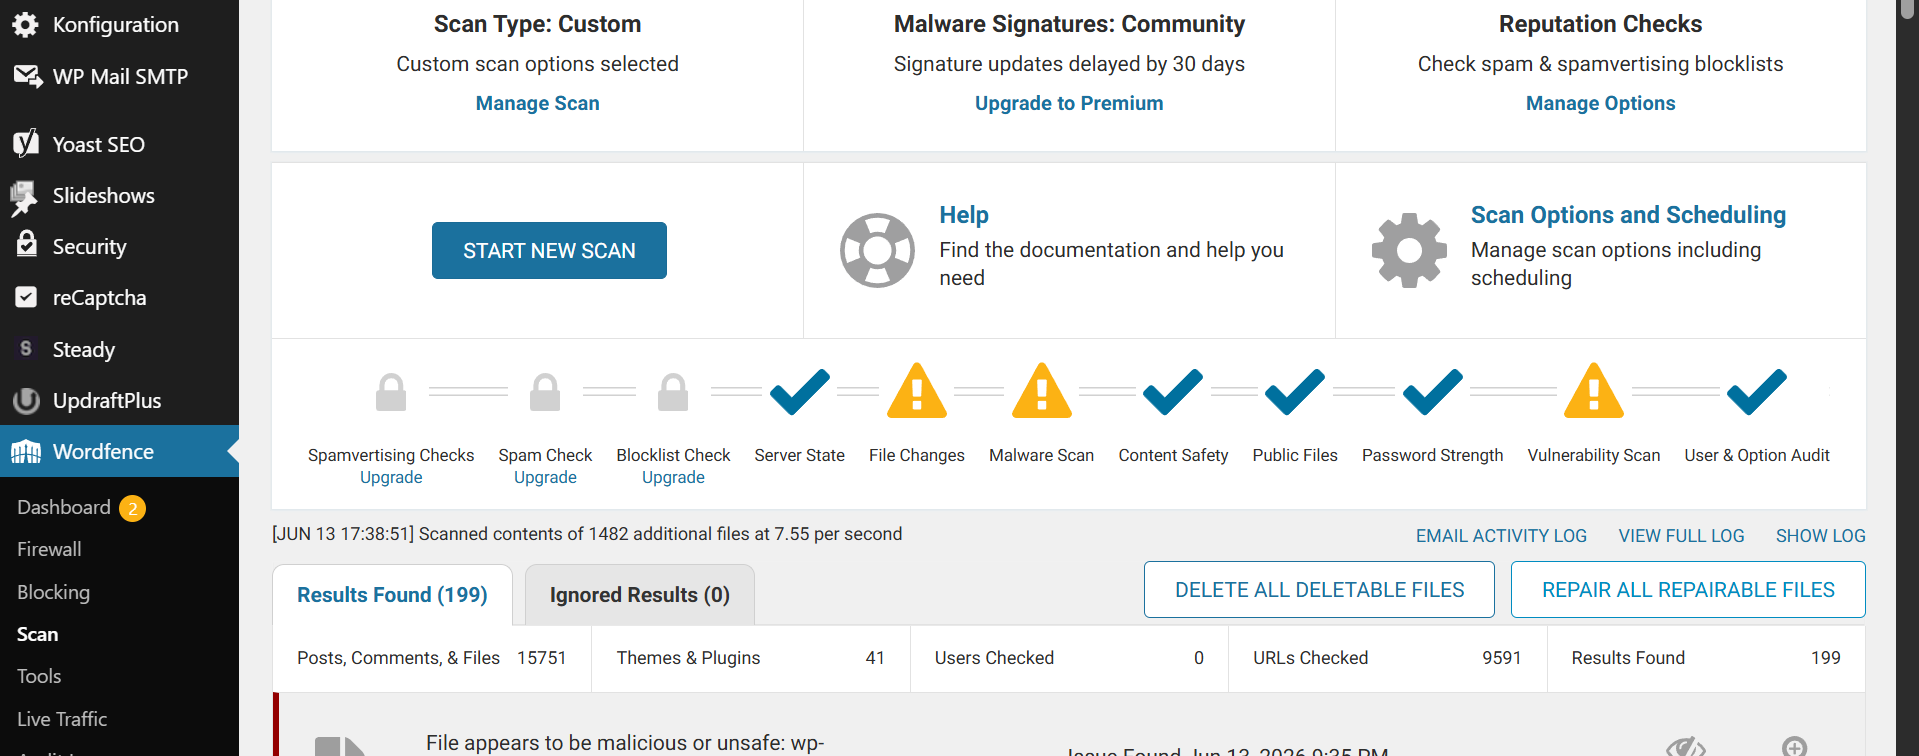1919x756 pixels.
Task: Click 'URLs Checked 9591' statistic
Action: point(1387,658)
